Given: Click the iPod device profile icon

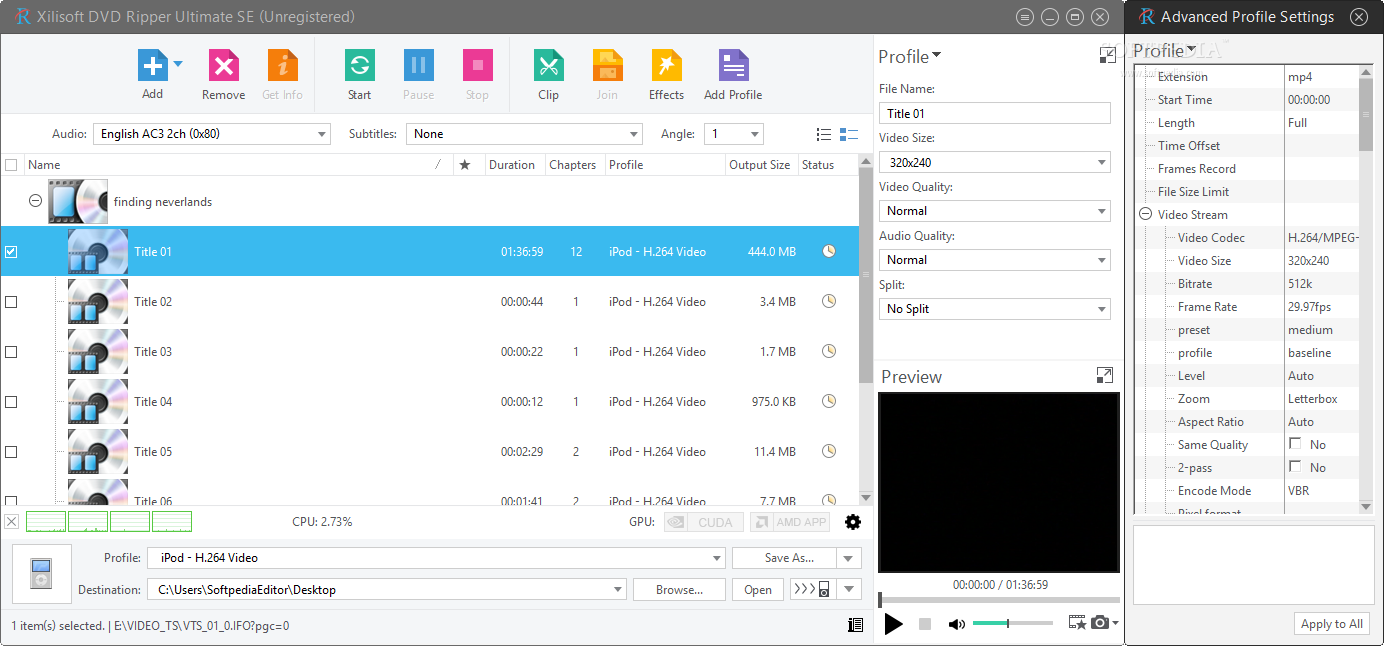Looking at the screenshot, I should point(42,574).
